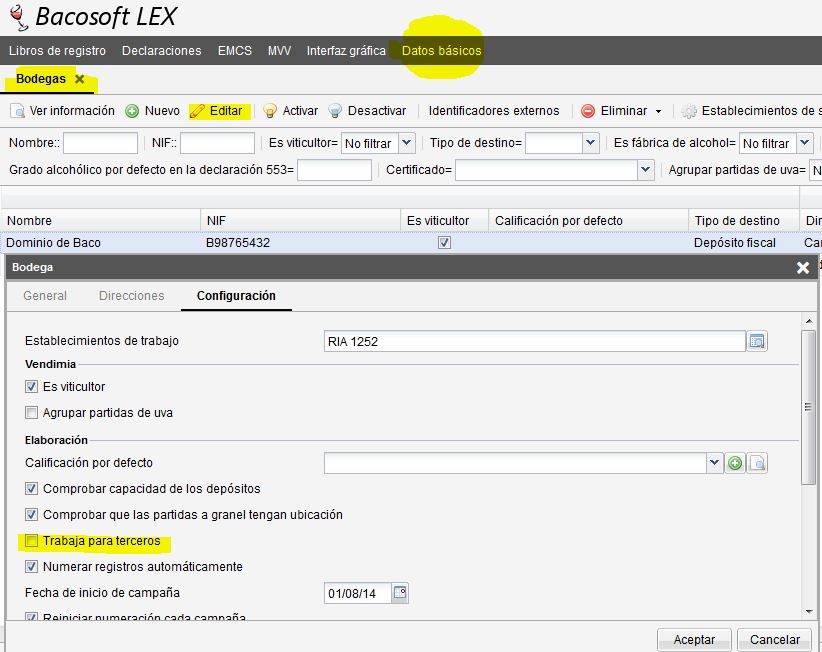Viewport: 822px width, 652px height.
Task: Open Agrupar partidas de uva filter combo
Action: click(816, 170)
